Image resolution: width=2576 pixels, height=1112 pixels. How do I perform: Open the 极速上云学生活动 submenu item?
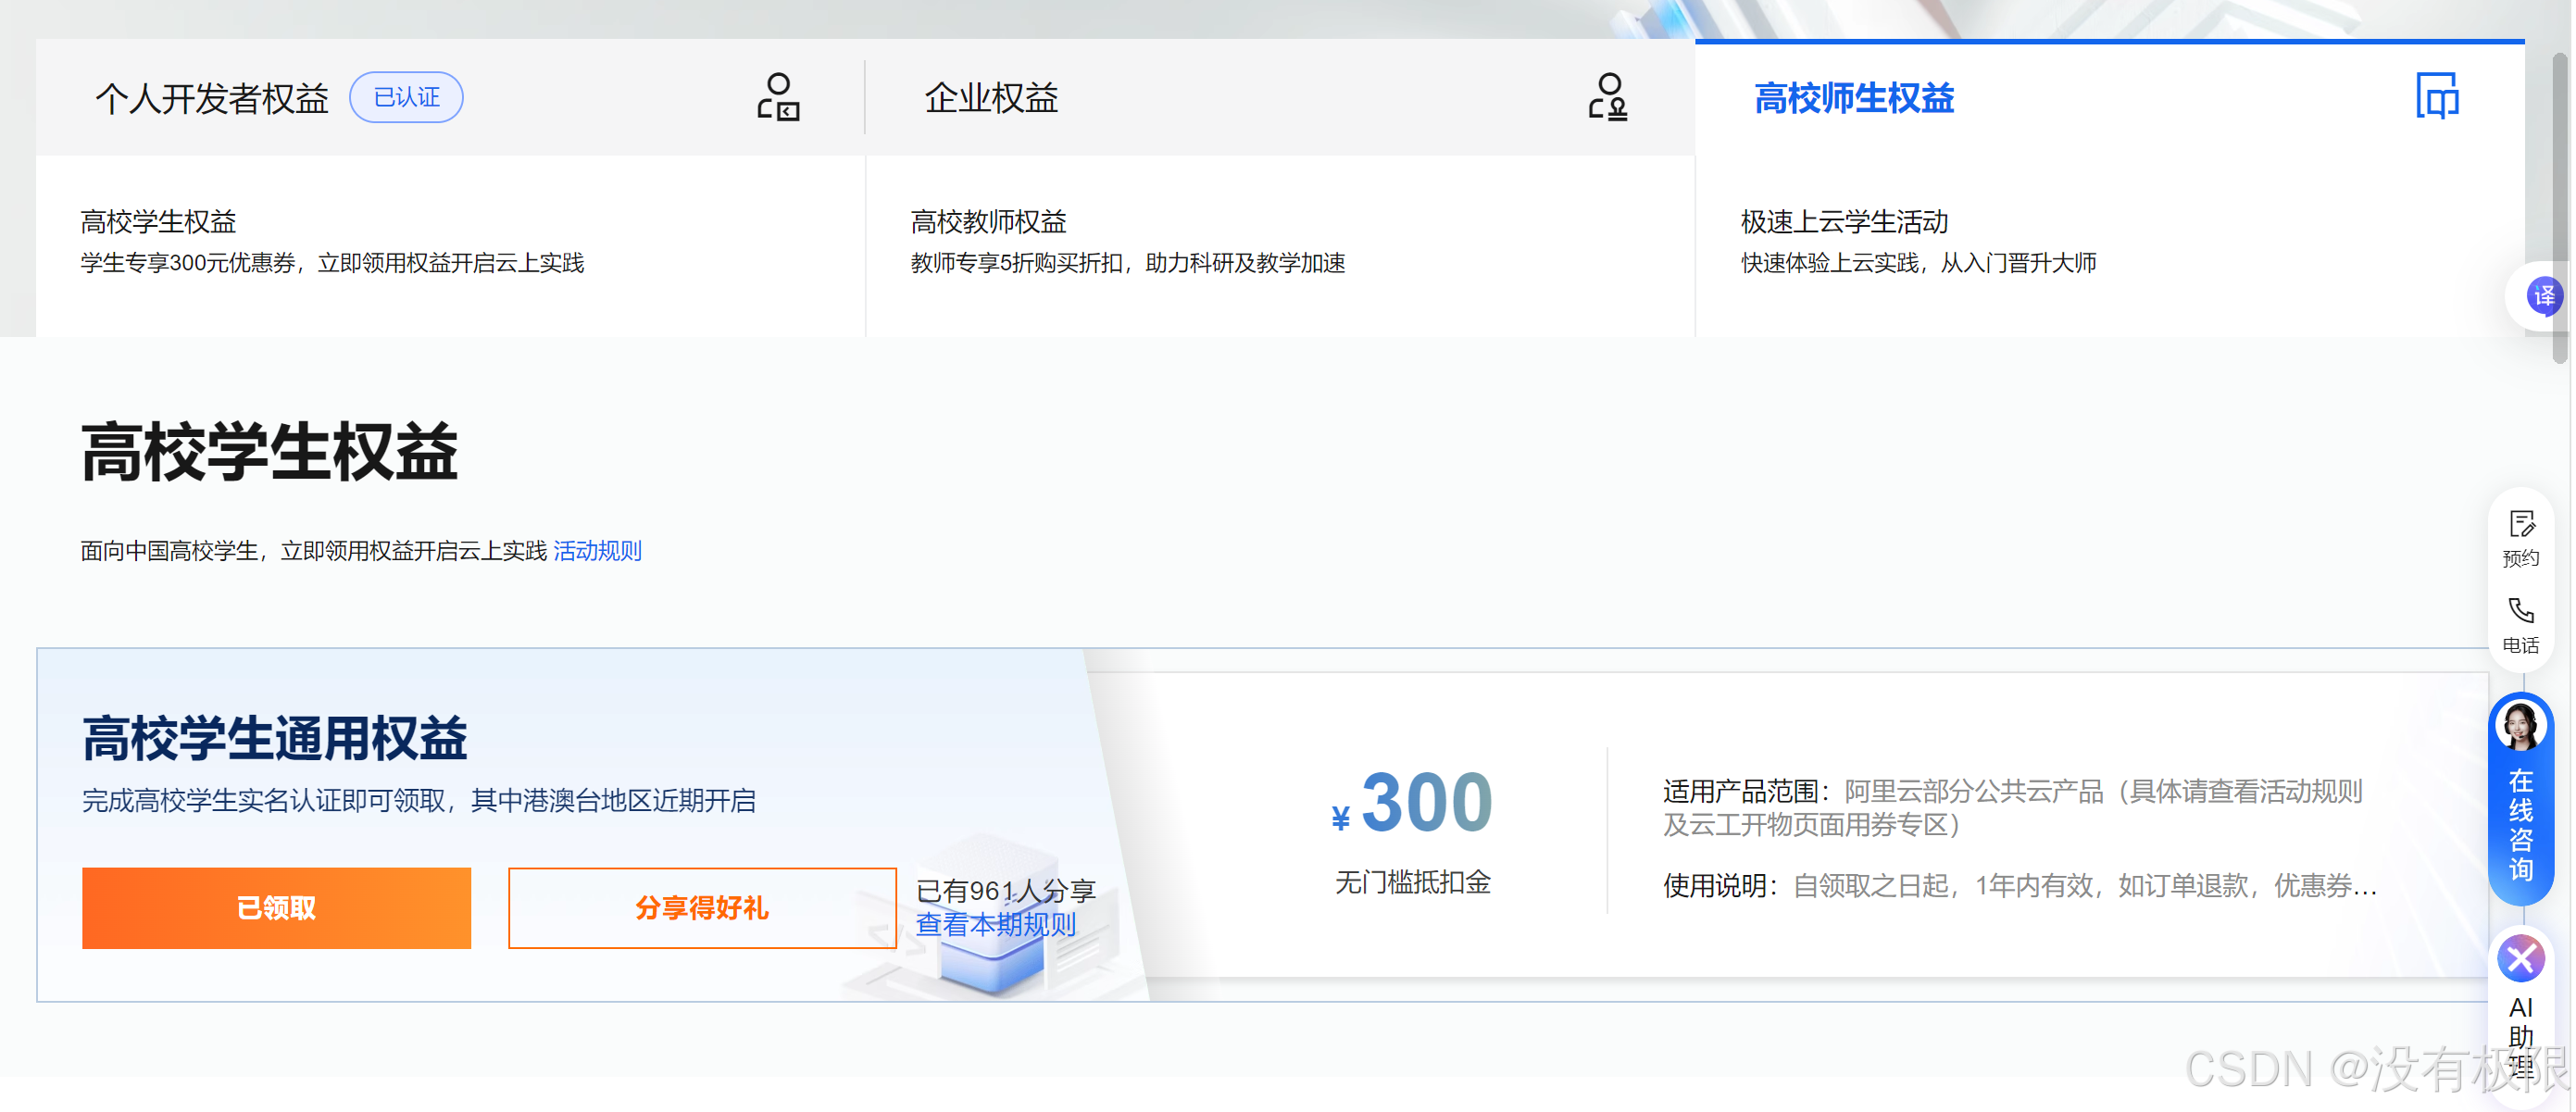click(1844, 221)
